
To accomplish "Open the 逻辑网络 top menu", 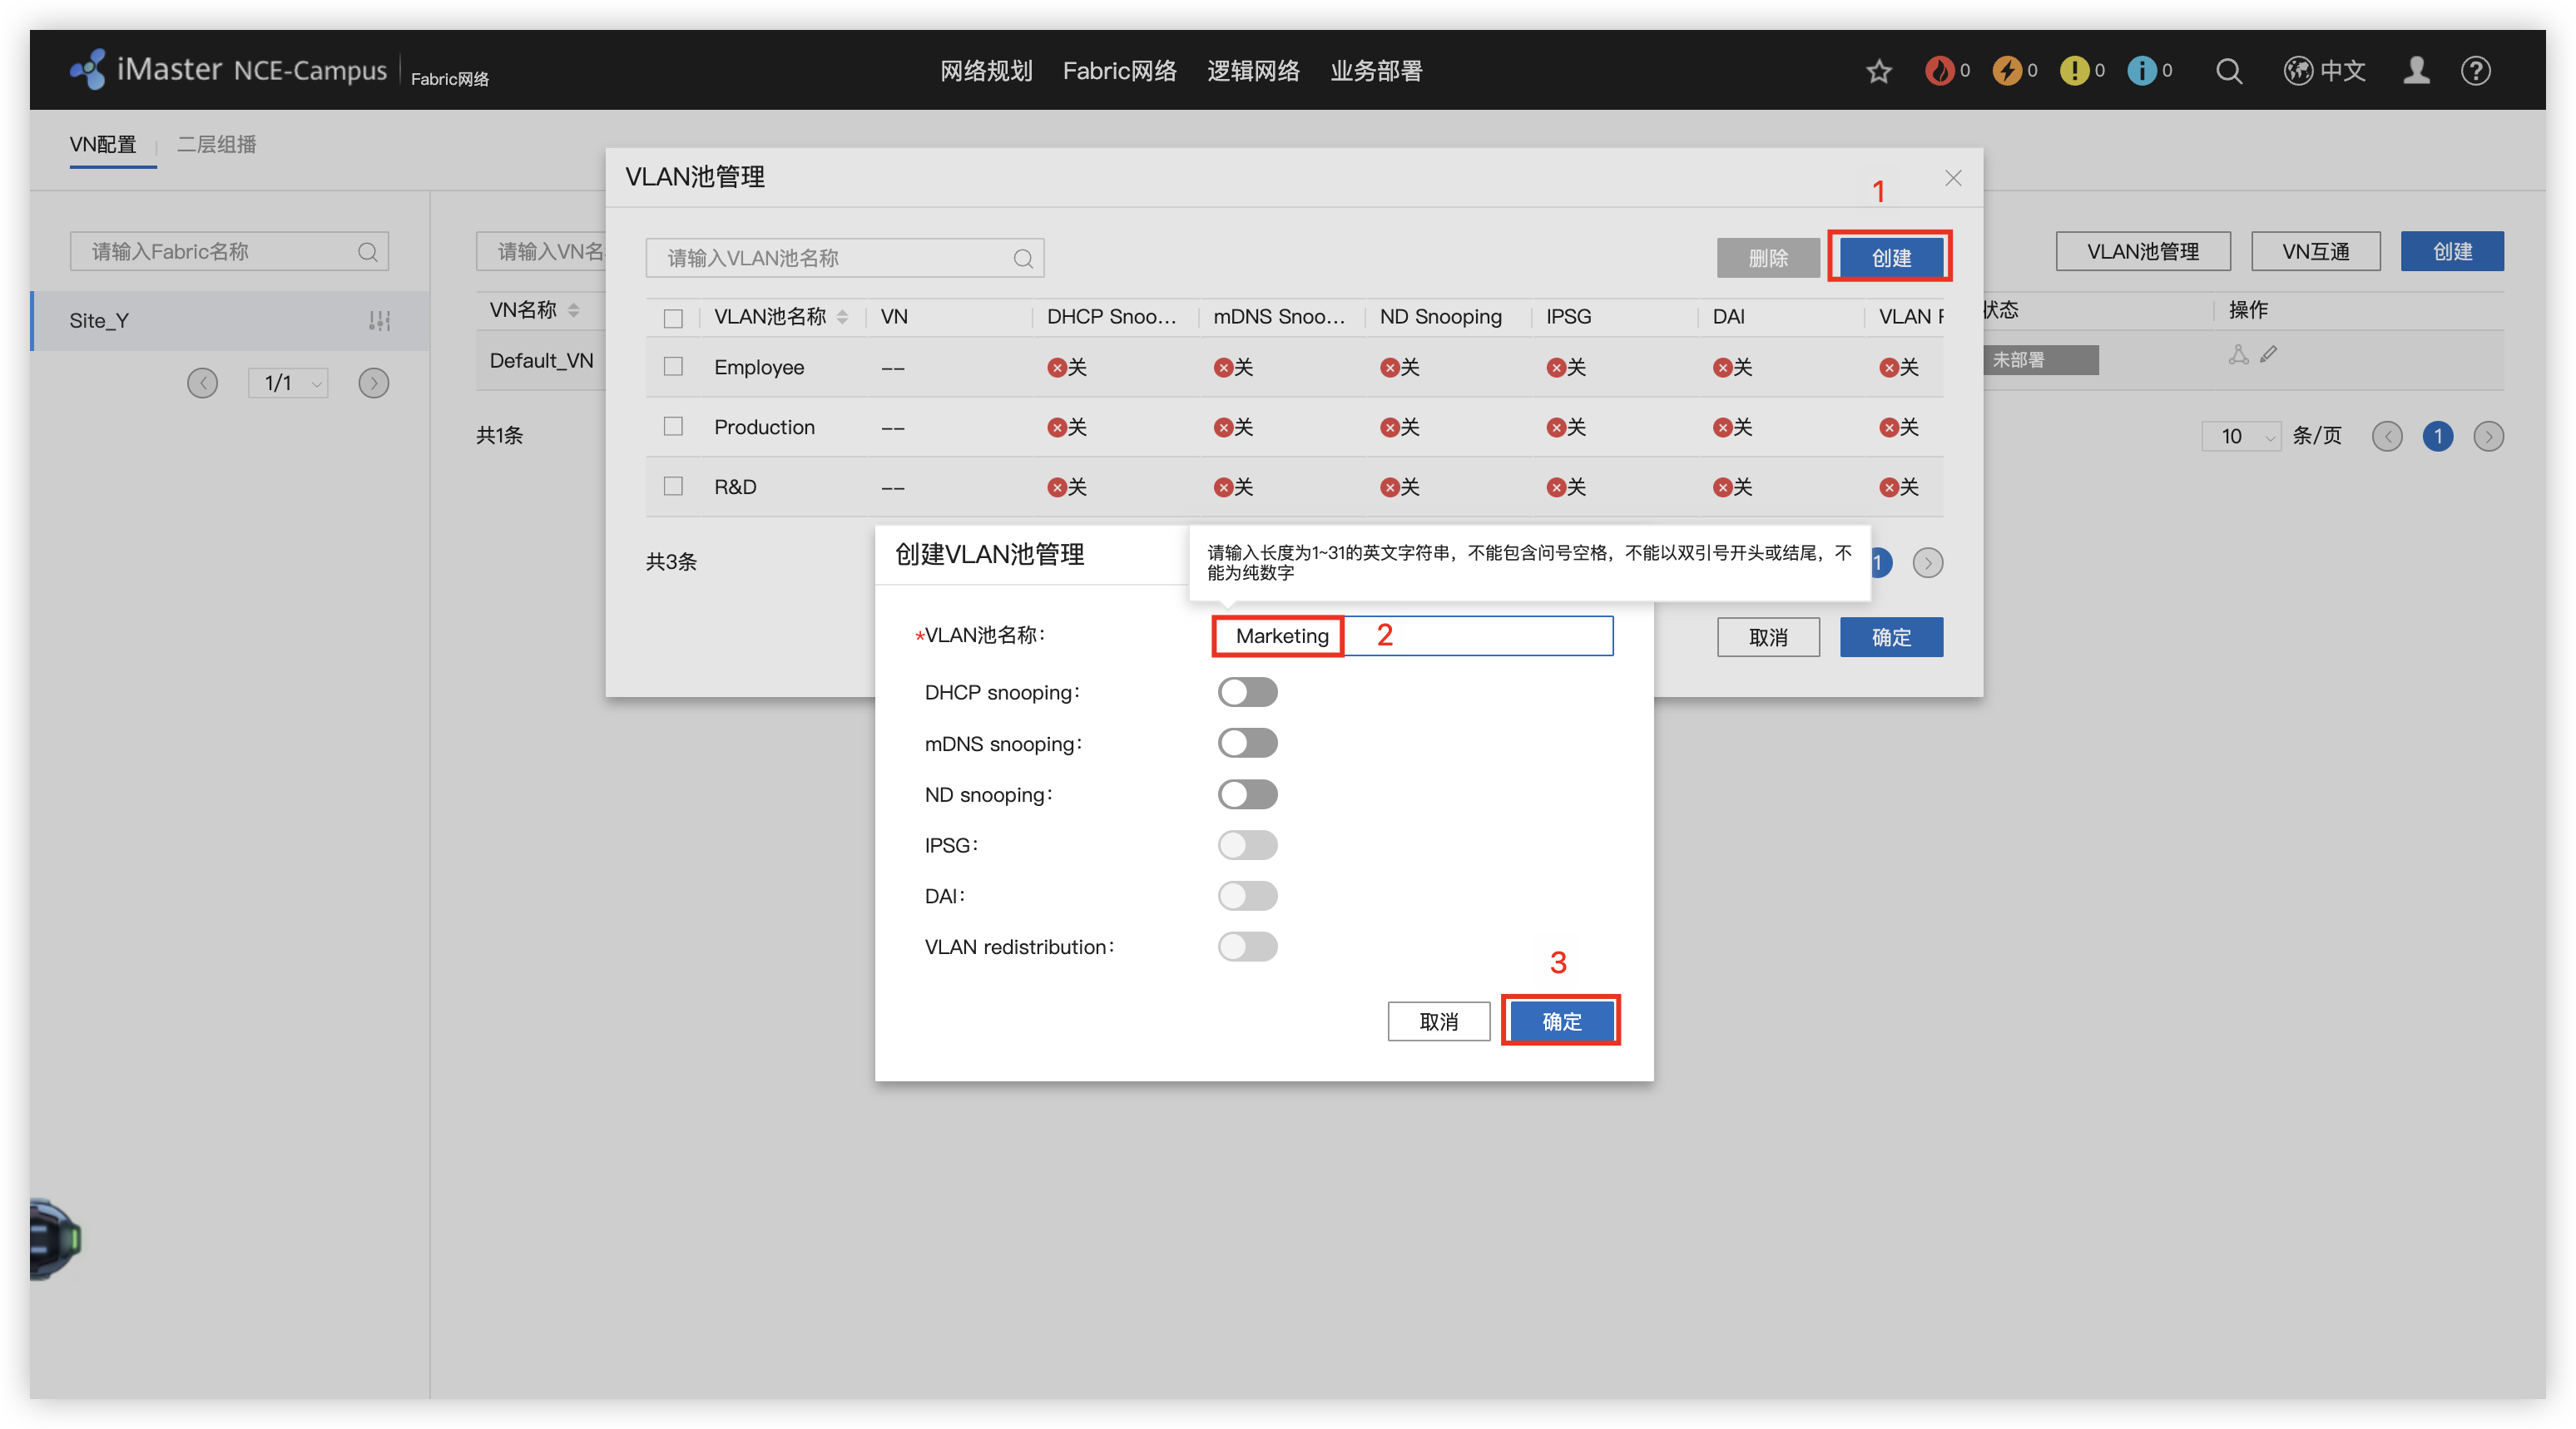I will pos(1253,71).
